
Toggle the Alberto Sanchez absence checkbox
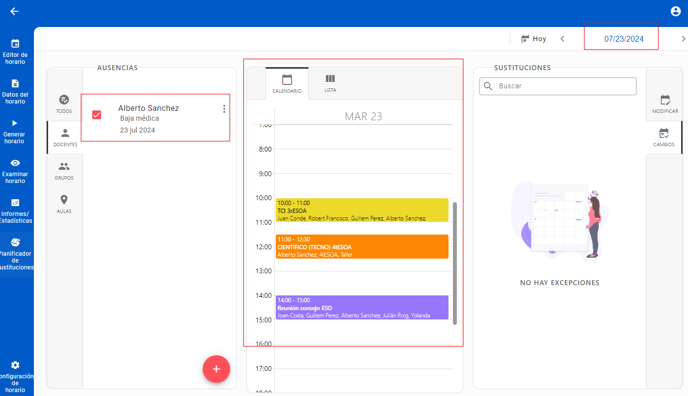point(97,115)
